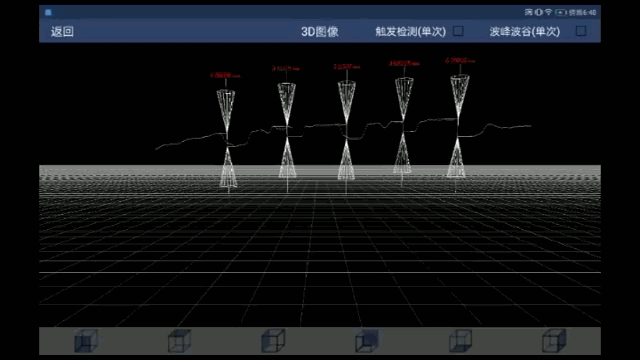Pick the fifth cube view icon in bottom bar
Image resolution: width=640 pixels, height=360 pixels.
[x=460, y=341]
